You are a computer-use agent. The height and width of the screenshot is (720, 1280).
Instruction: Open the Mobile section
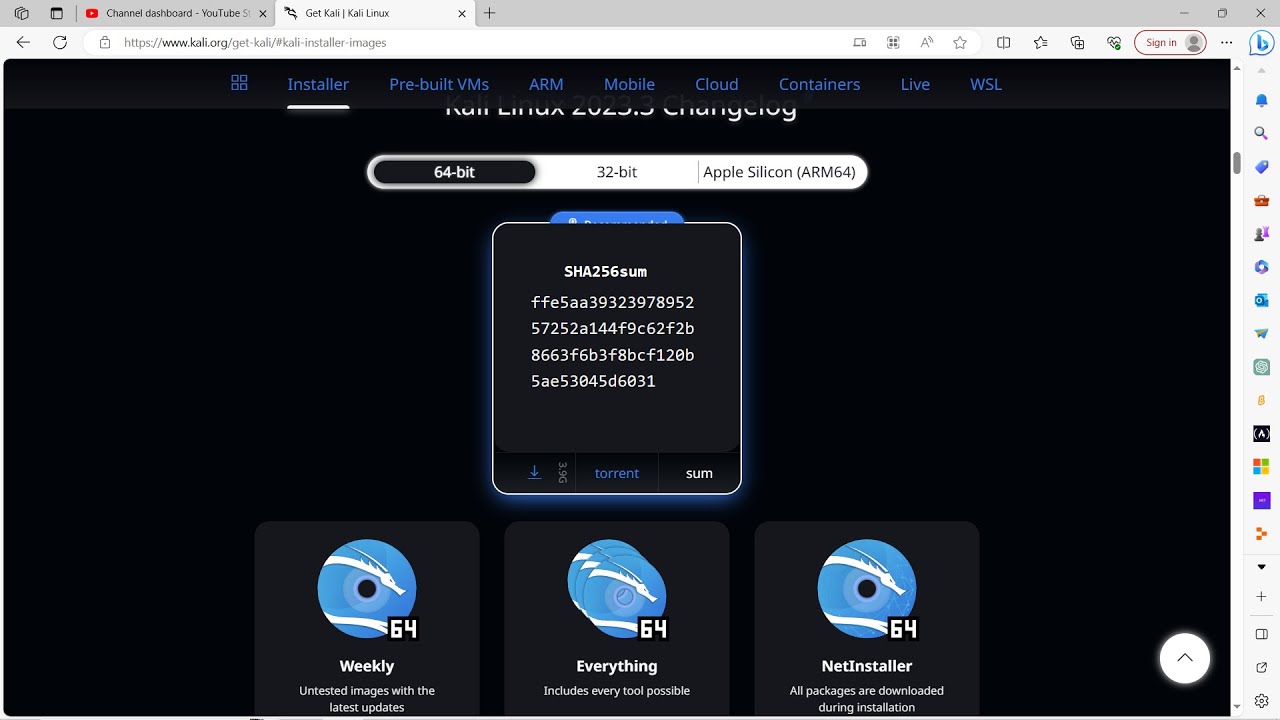(629, 84)
